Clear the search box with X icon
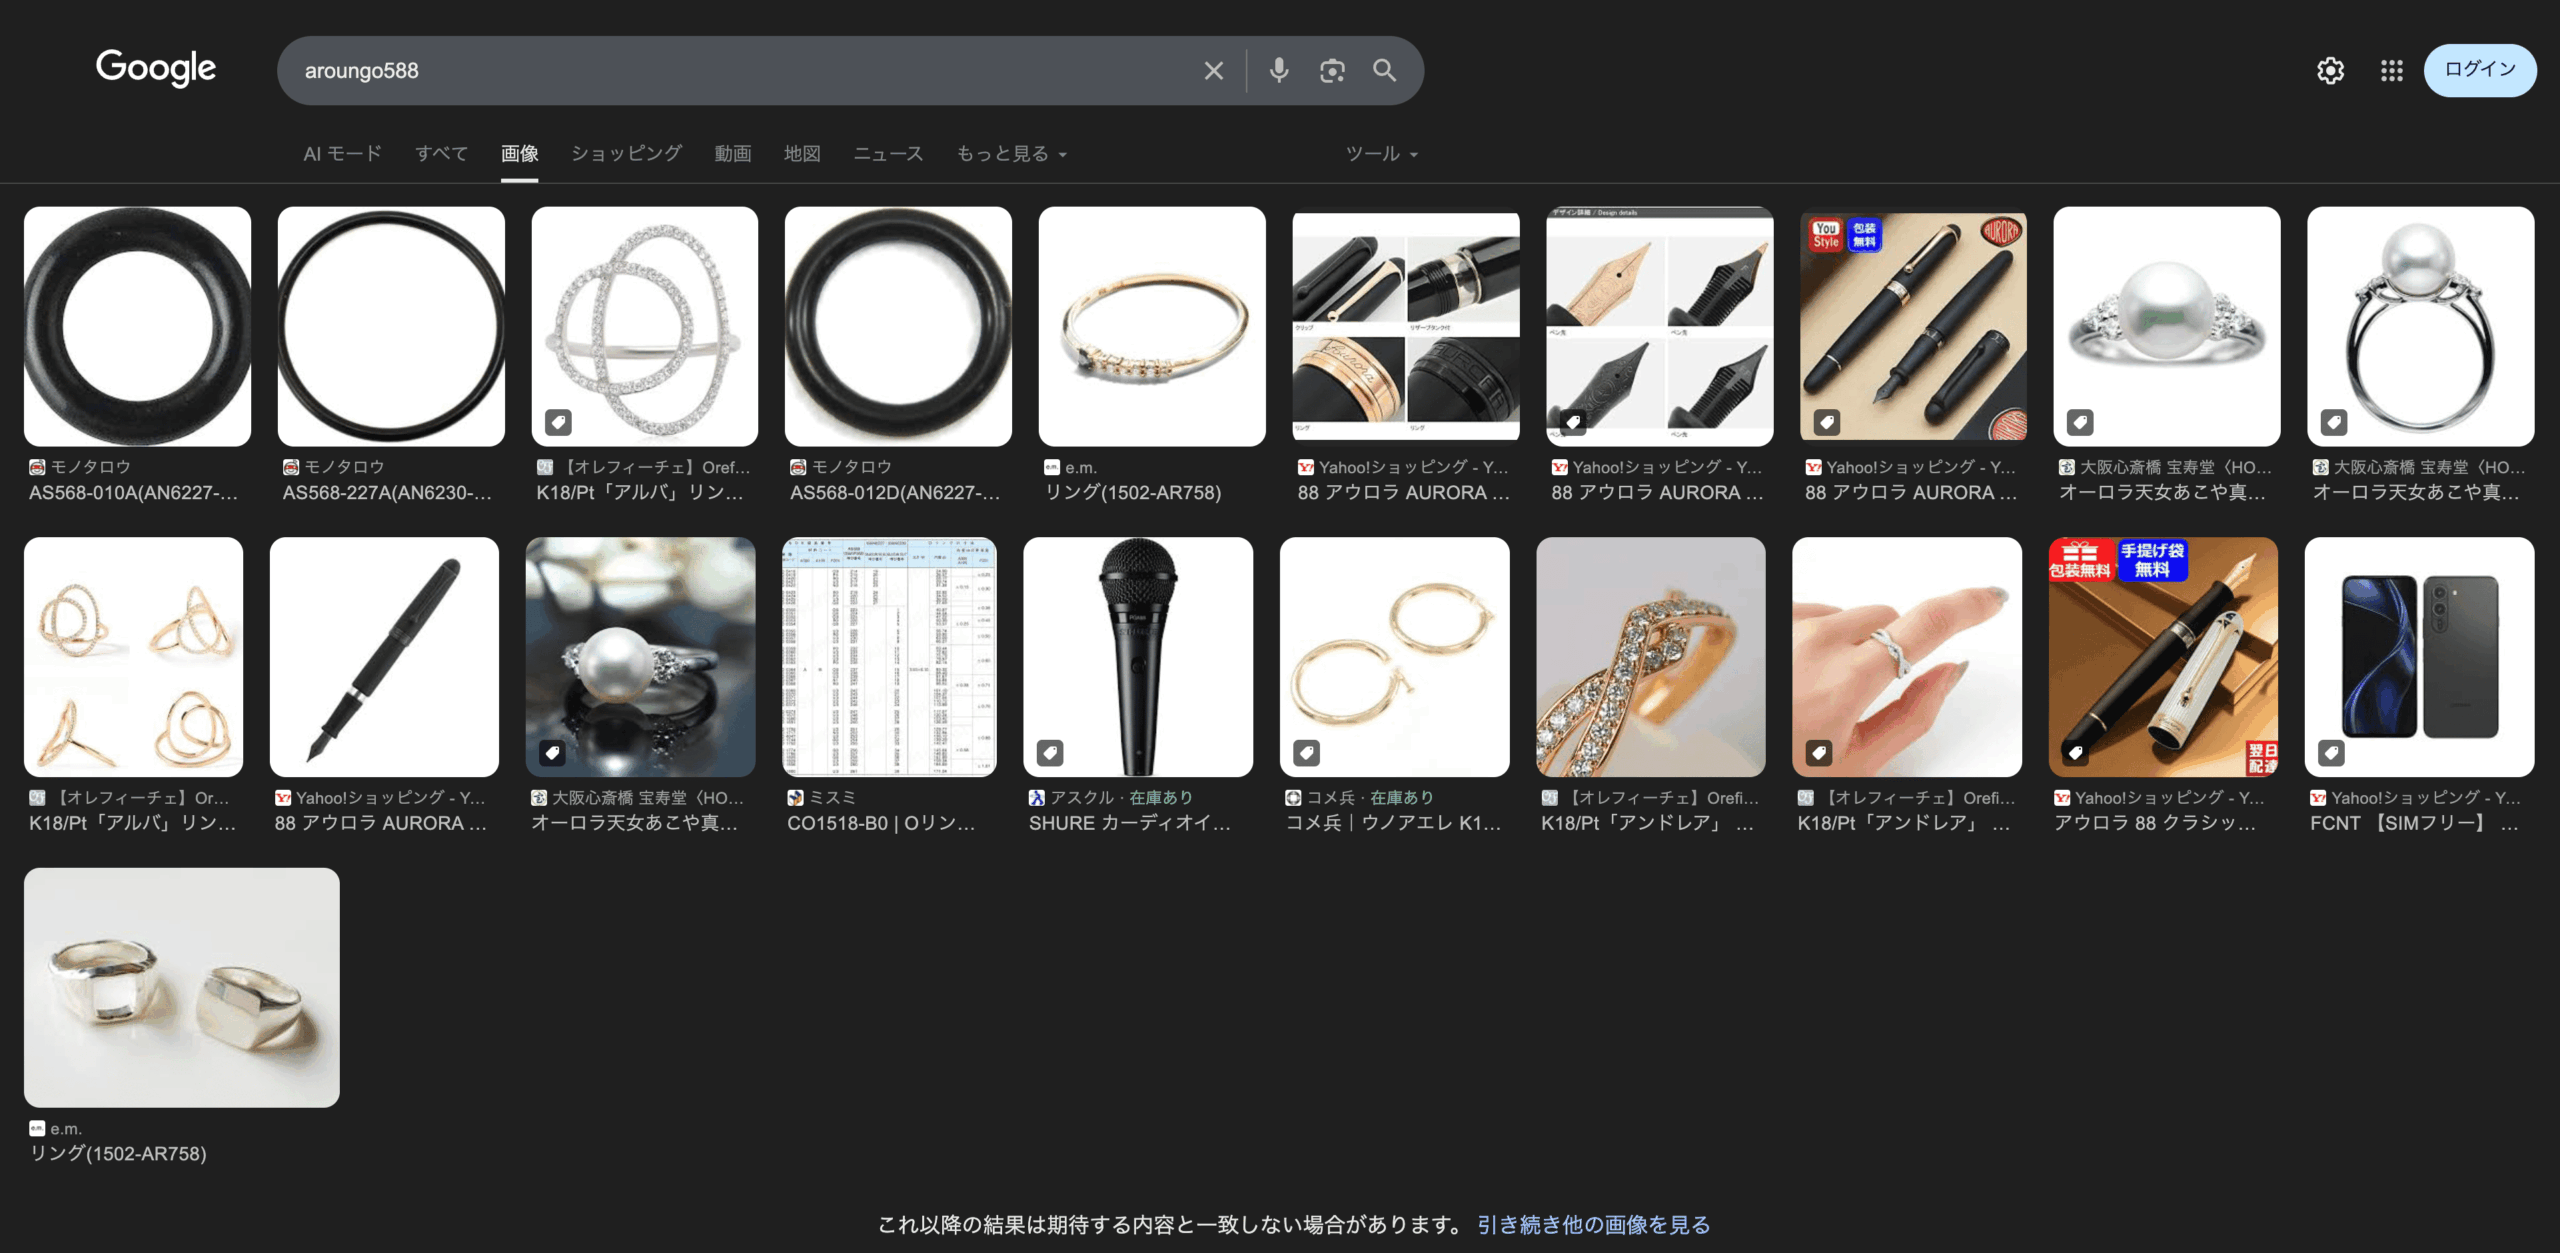 click(x=1213, y=71)
